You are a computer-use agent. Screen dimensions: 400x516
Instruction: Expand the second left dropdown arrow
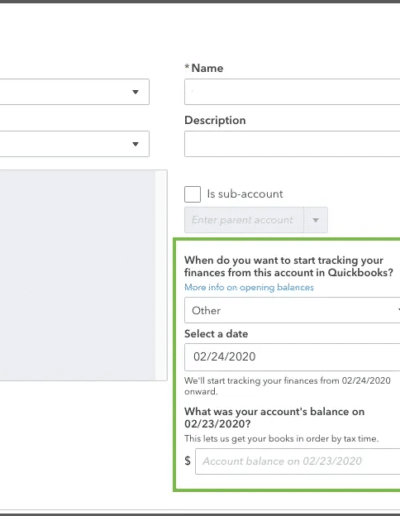click(135, 144)
